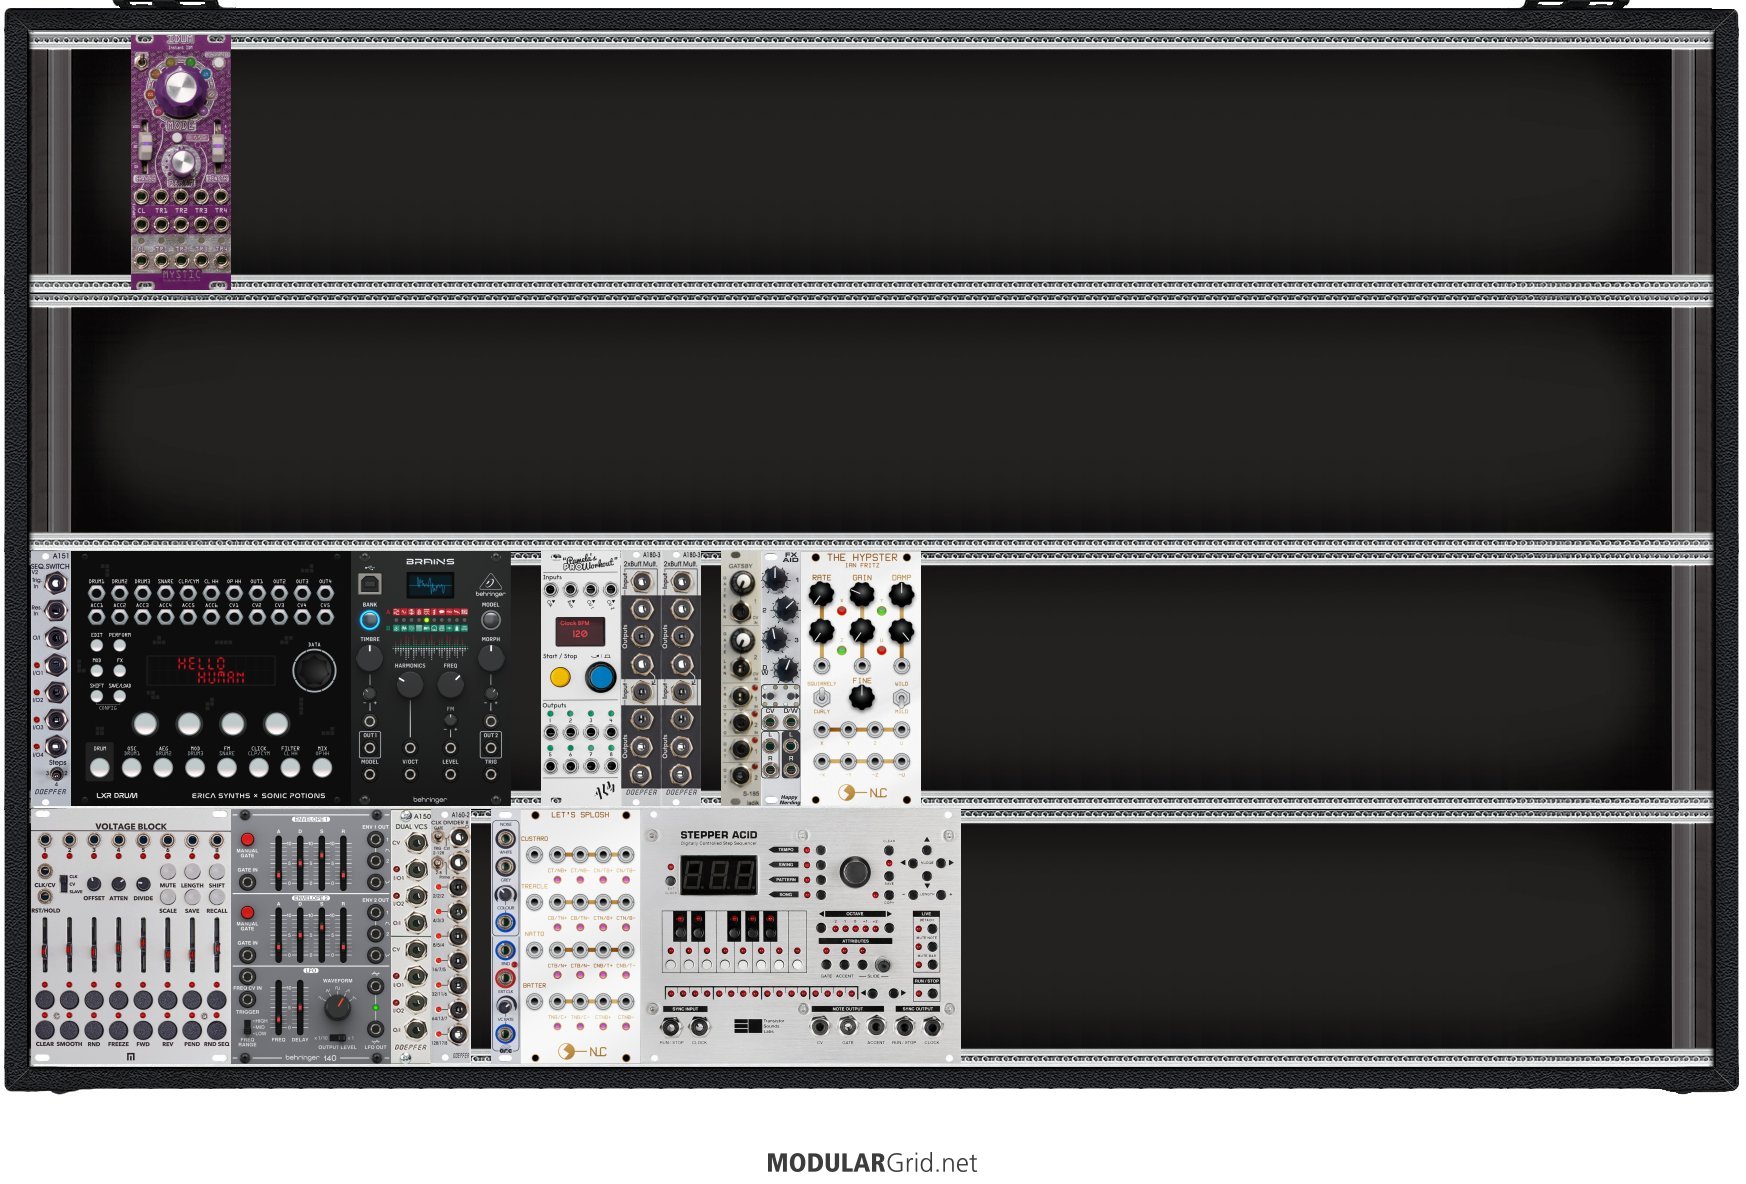Click the Hypster RATE knob
This screenshot has height=1184, width=1746.
tap(821, 594)
